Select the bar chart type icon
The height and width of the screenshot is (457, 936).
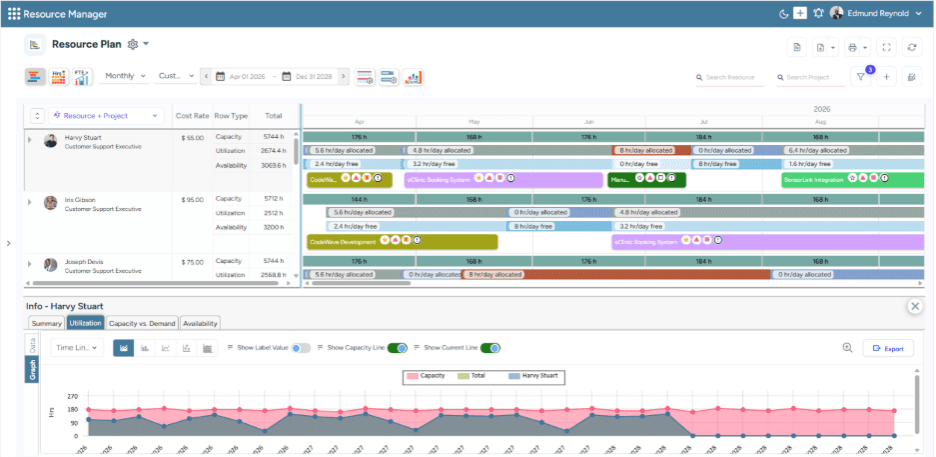(144, 348)
